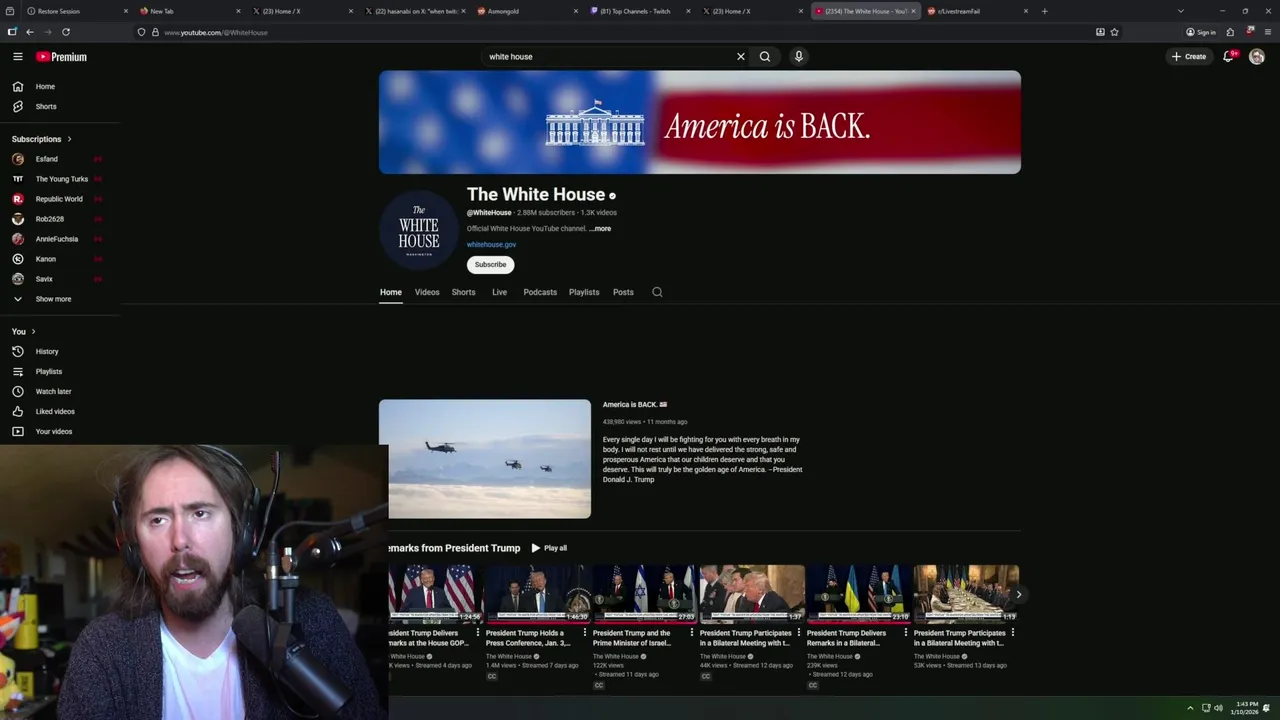Open options for Delivers Remarks in a Bilateral video

pos(906,633)
